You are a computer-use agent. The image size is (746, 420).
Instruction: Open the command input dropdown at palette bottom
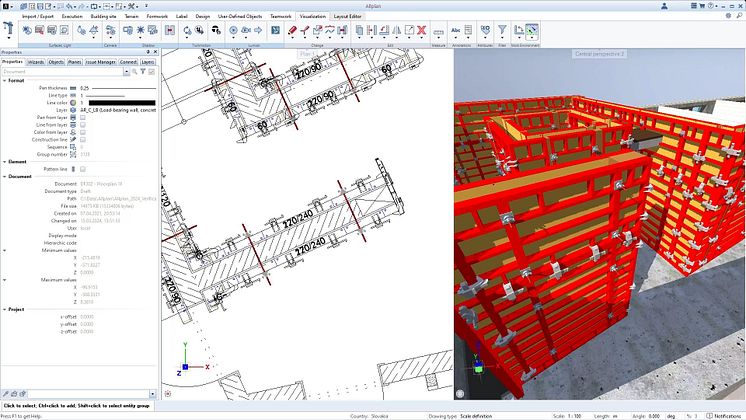153,394
